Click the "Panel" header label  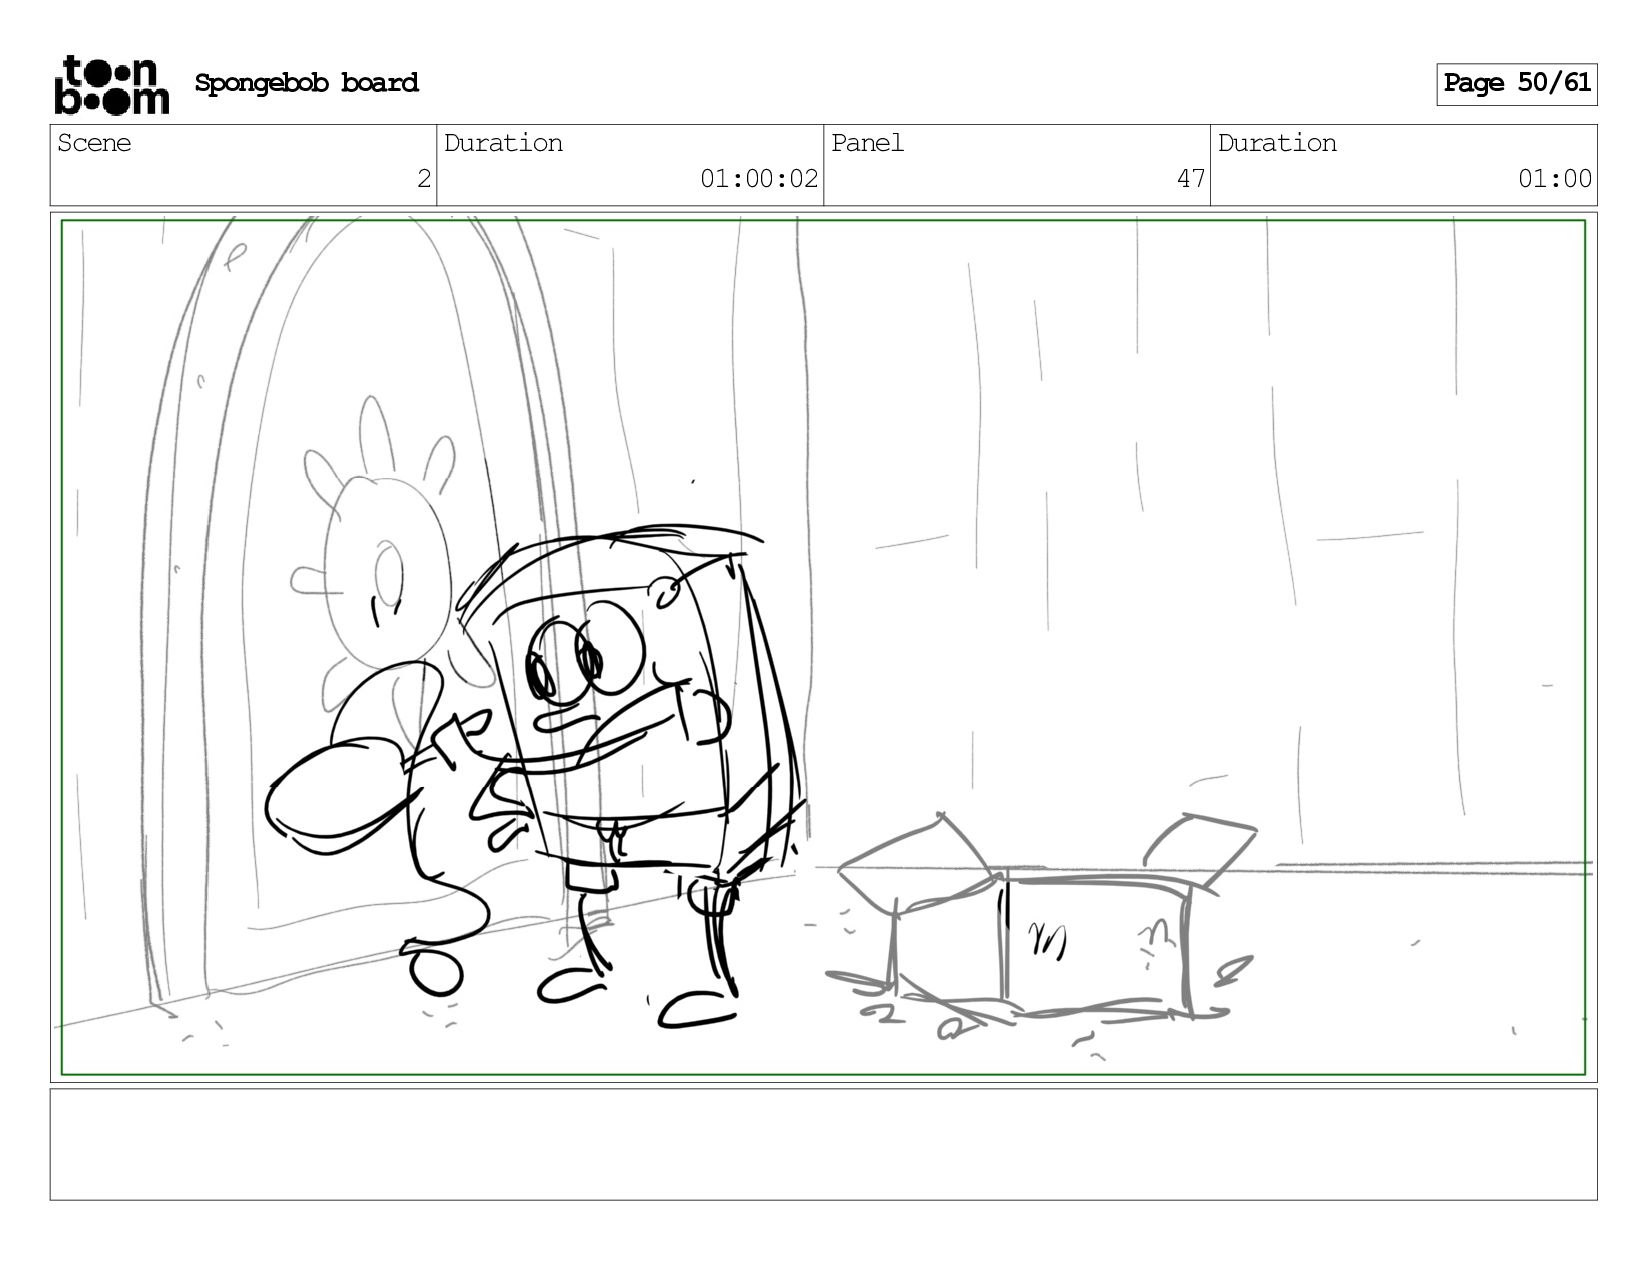coord(867,143)
